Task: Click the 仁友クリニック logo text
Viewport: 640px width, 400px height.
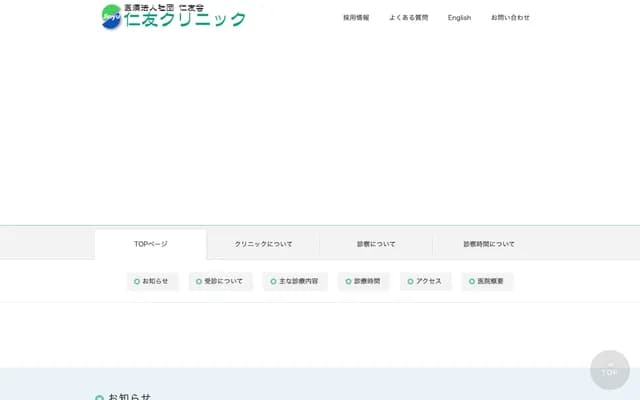Action: [x=185, y=19]
